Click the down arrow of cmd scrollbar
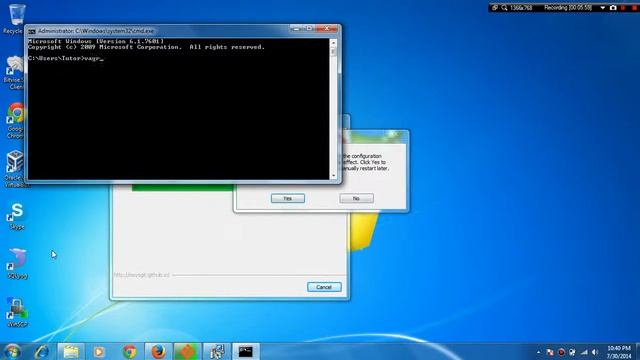640x360 pixels. (x=333, y=176)
